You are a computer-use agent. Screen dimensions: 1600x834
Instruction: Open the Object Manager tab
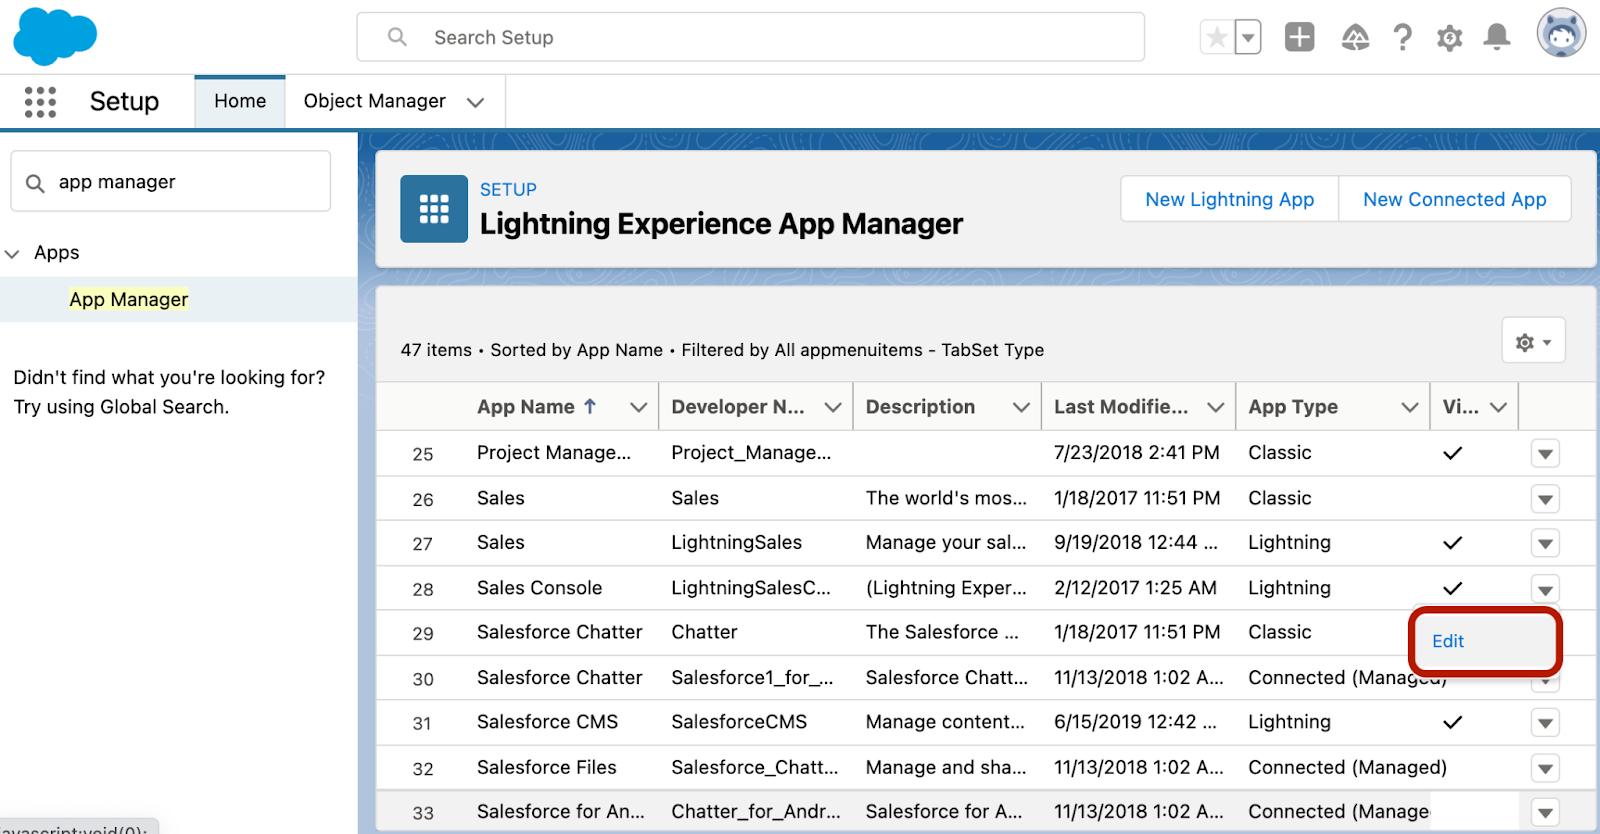(374, 101)
